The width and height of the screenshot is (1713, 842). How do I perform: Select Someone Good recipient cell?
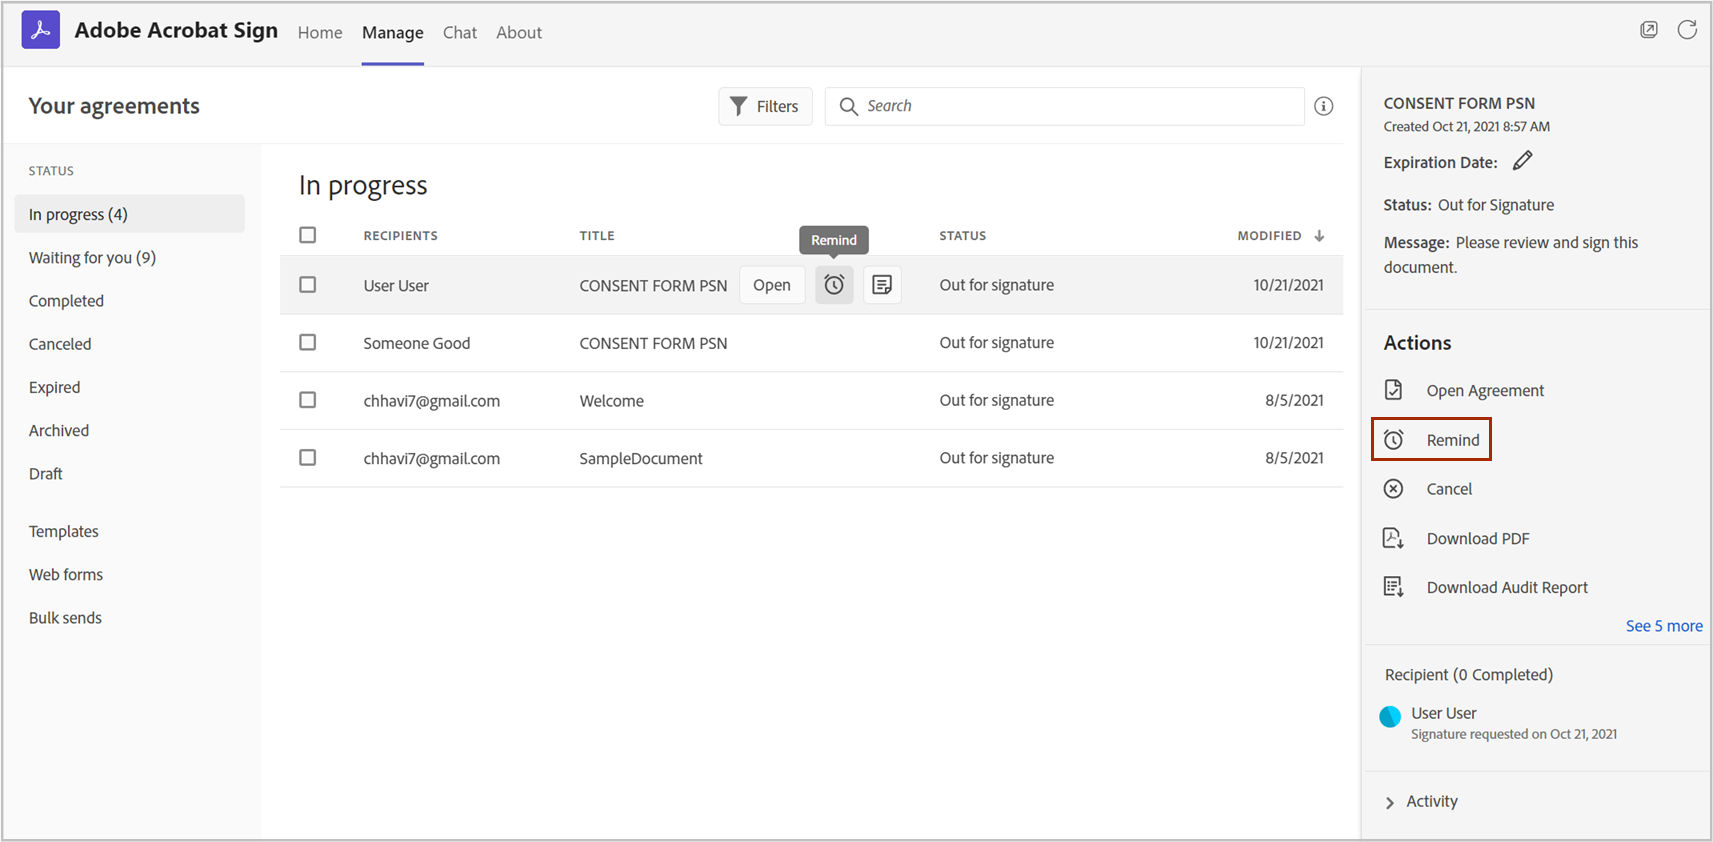coord(417,343)
